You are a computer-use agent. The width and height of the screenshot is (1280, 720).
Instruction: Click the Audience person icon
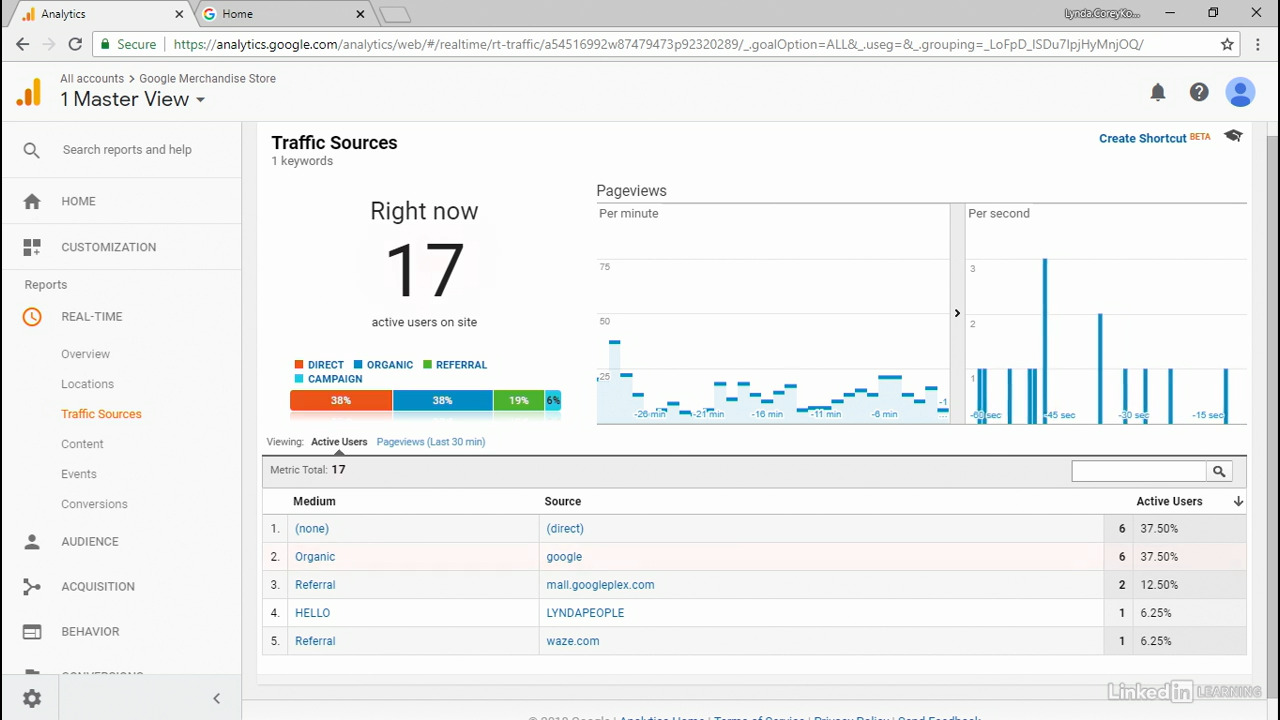(x=32, y=541)
